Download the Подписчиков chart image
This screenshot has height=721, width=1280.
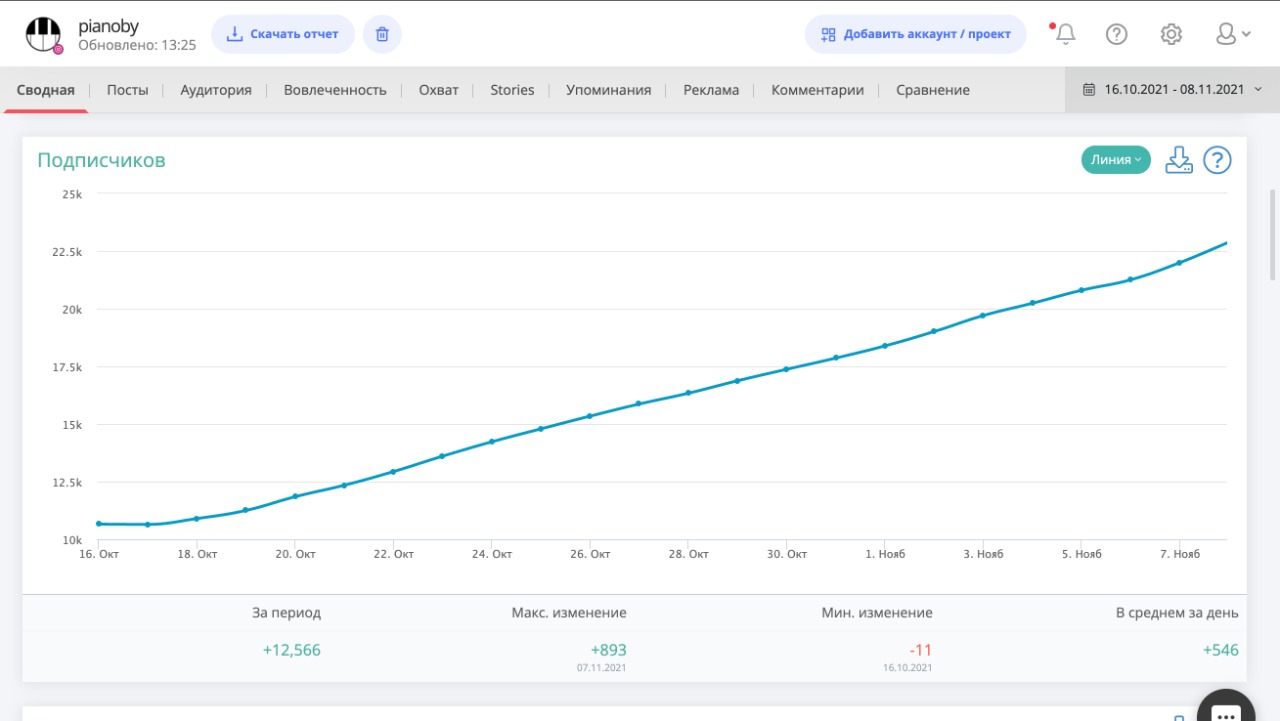[x=1179, y=160]
